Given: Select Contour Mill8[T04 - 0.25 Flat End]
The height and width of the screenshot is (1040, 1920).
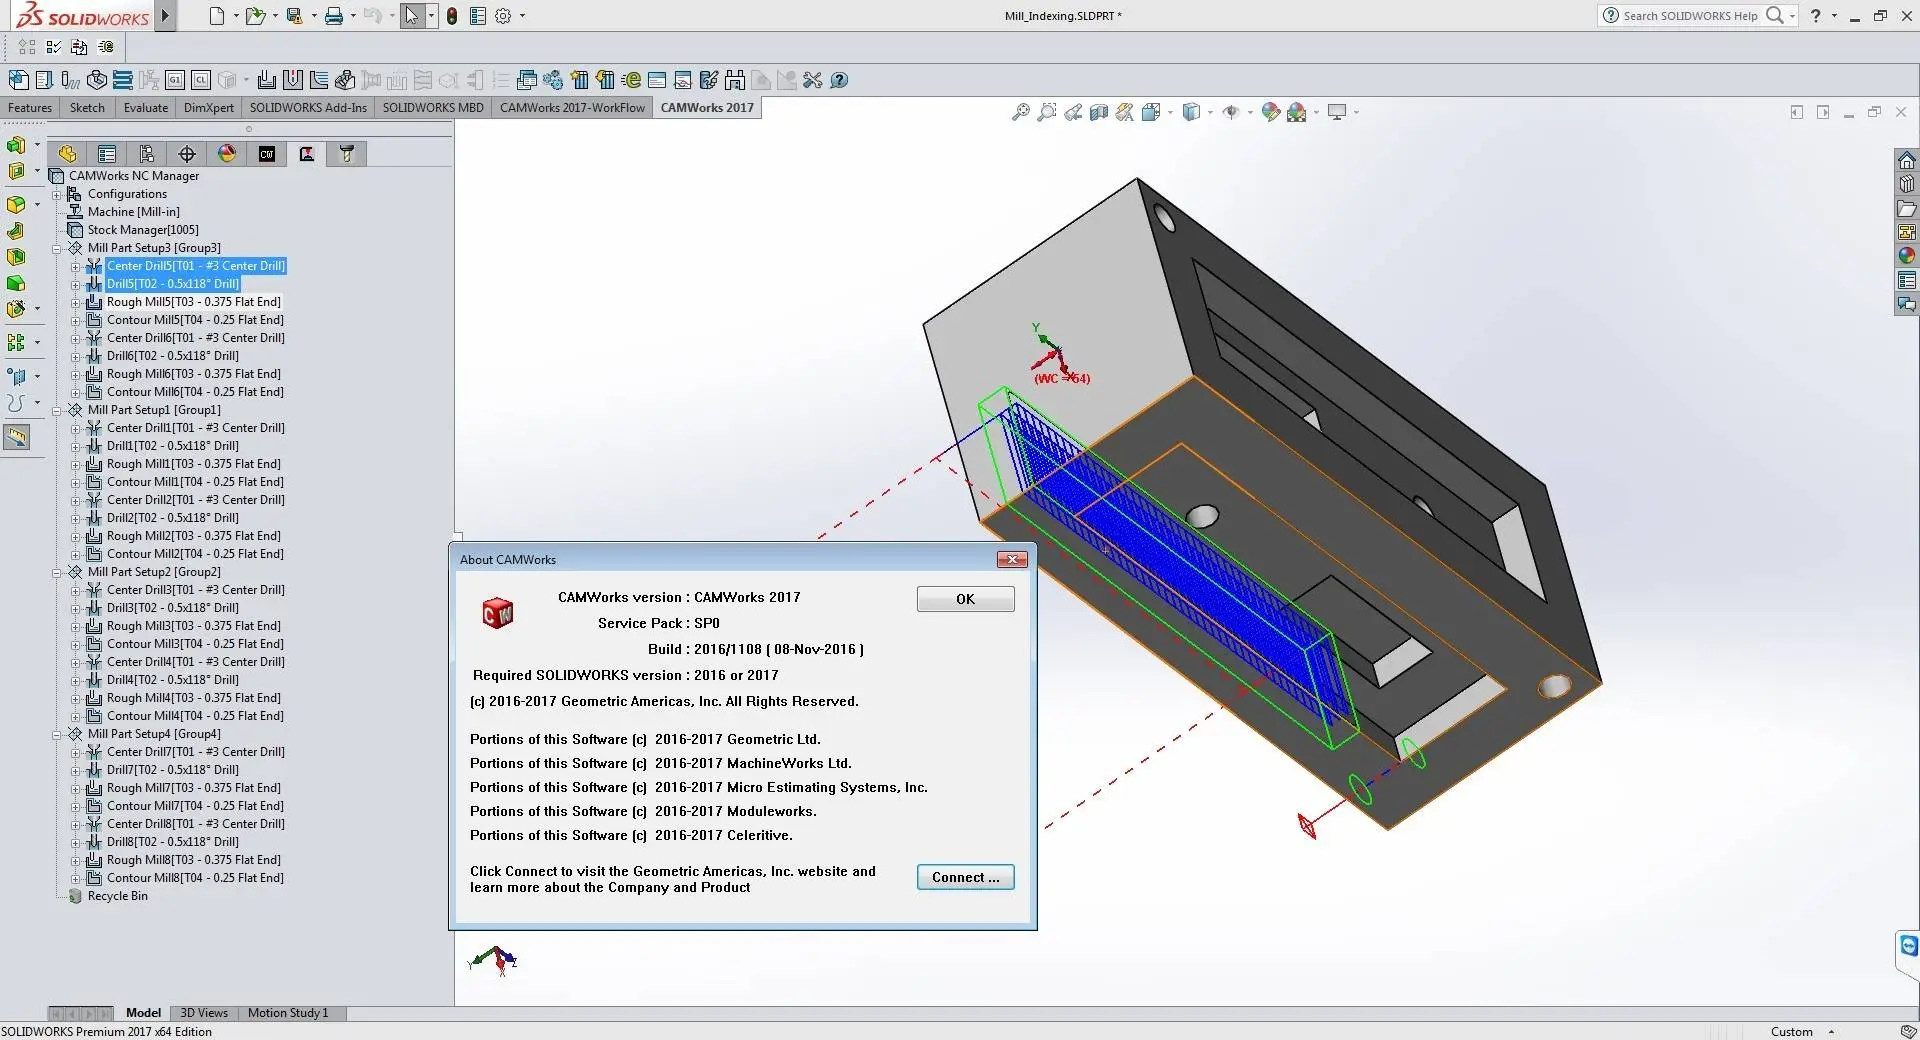Looking at the screenshot, I should coord(195,878).
